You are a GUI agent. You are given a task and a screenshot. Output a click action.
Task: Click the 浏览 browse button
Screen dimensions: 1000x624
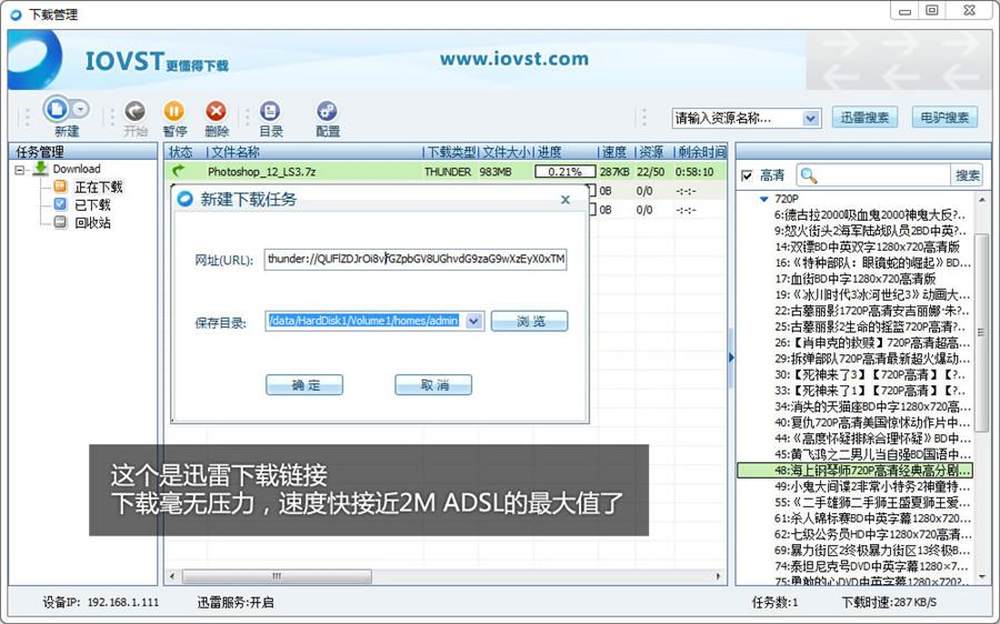529,321
